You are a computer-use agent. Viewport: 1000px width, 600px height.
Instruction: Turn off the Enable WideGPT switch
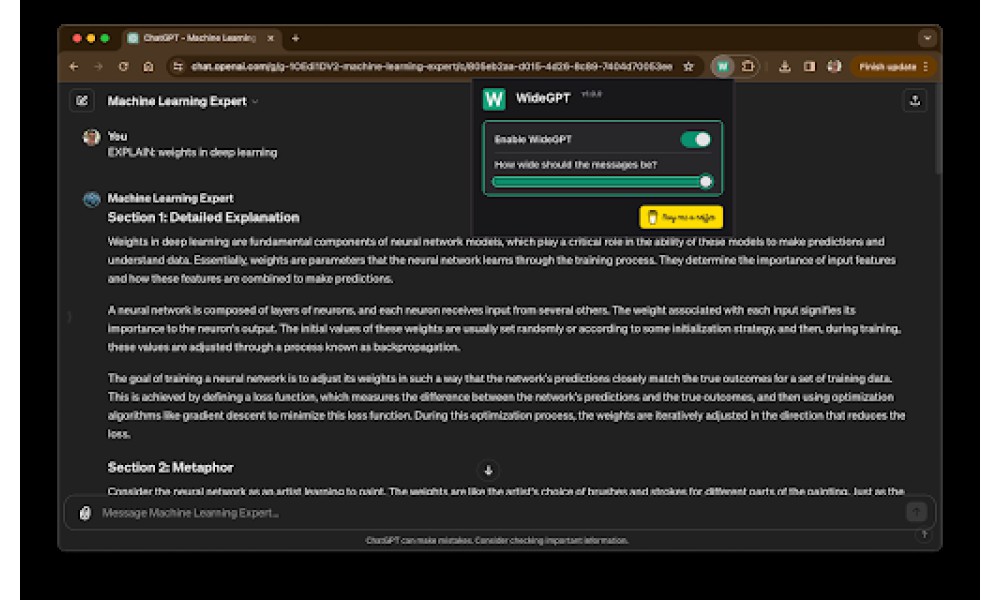695,140
